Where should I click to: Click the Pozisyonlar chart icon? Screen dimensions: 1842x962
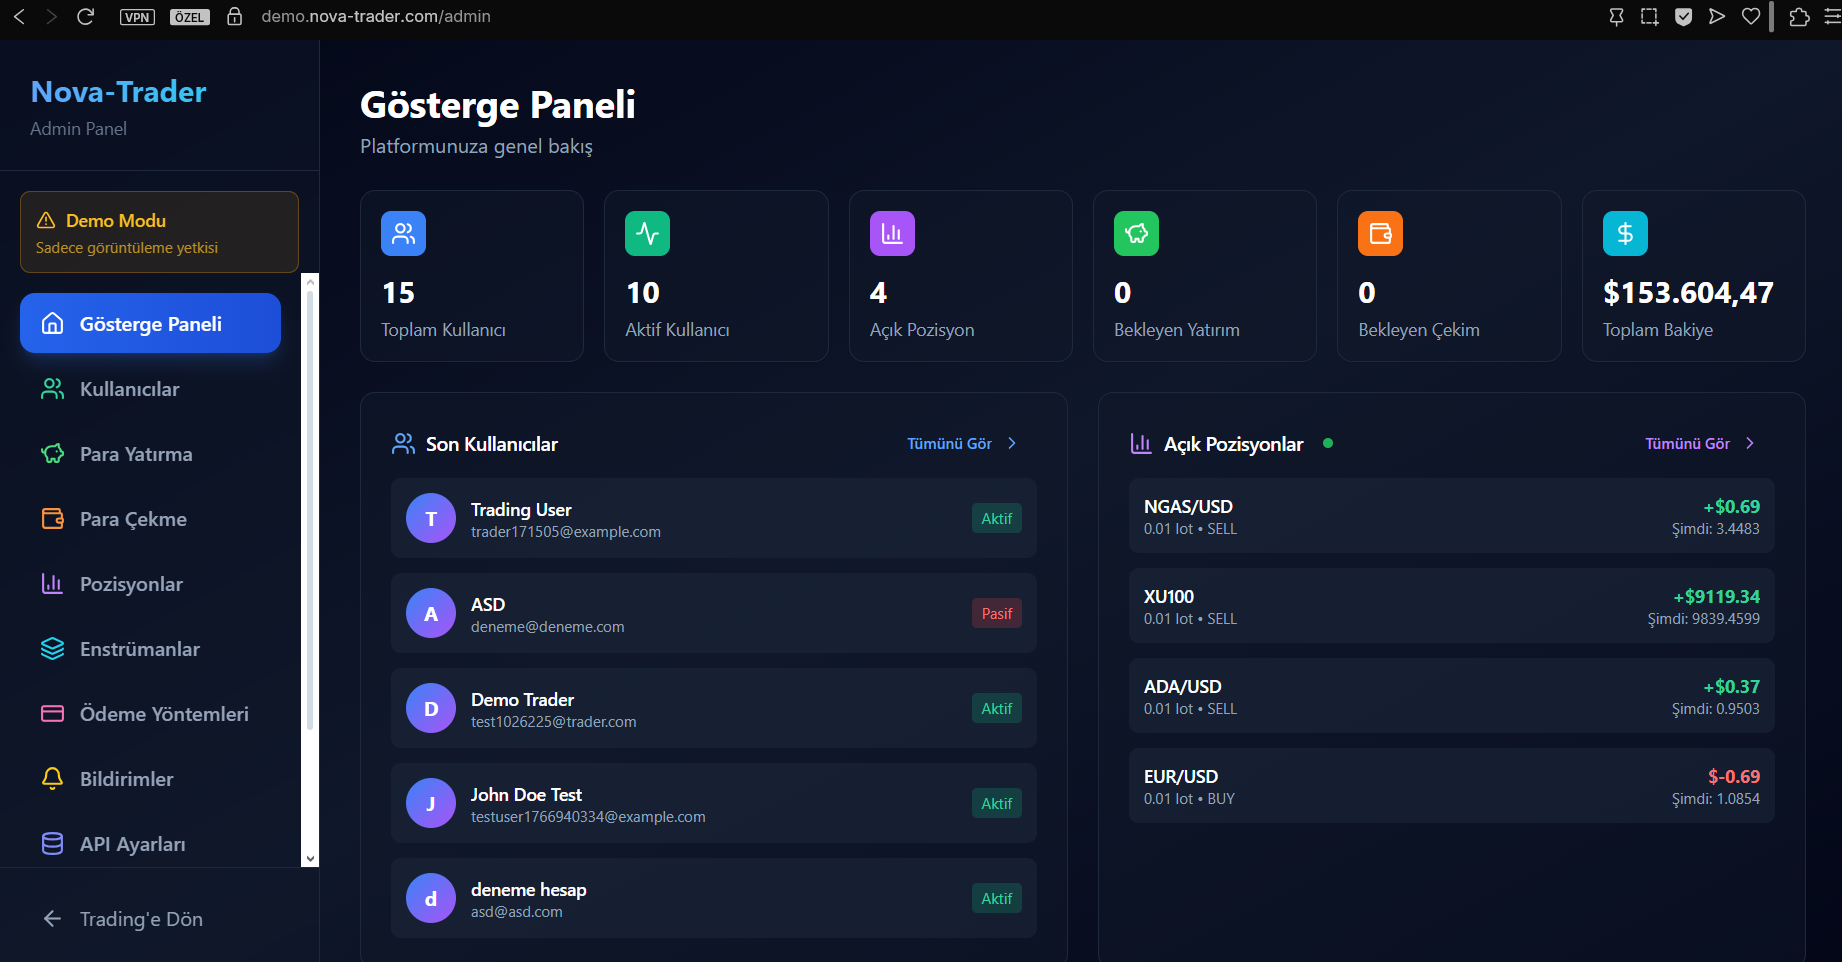tap(52, 583)
